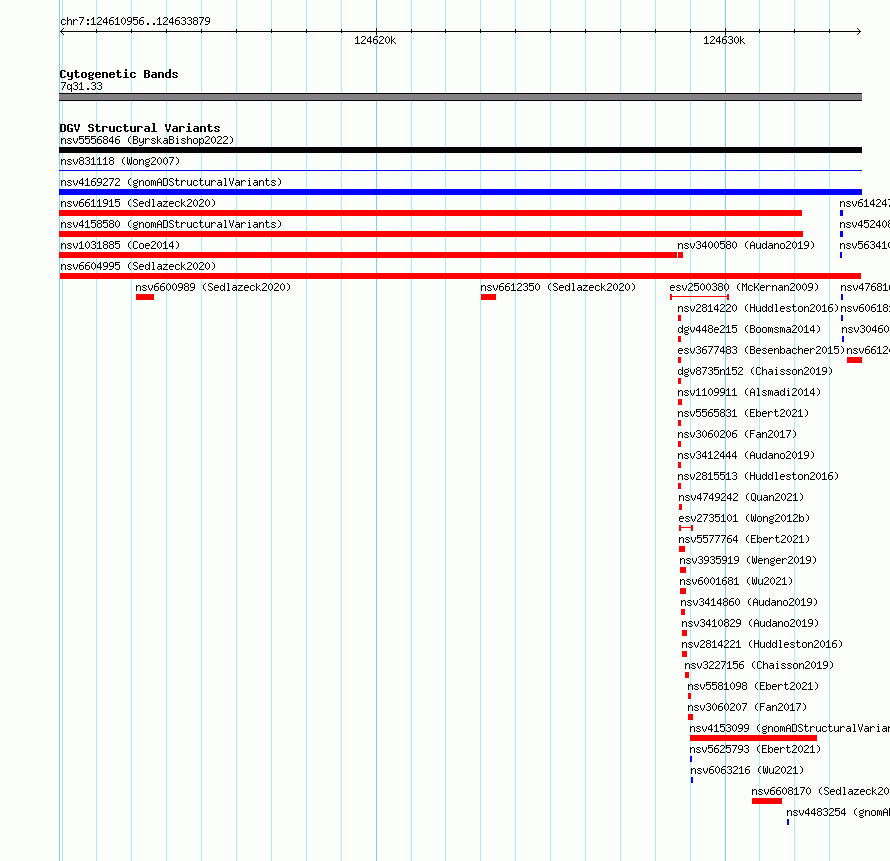Open esv2735101 (Wong2012b) label
The image size is (890, 861).
744,518
